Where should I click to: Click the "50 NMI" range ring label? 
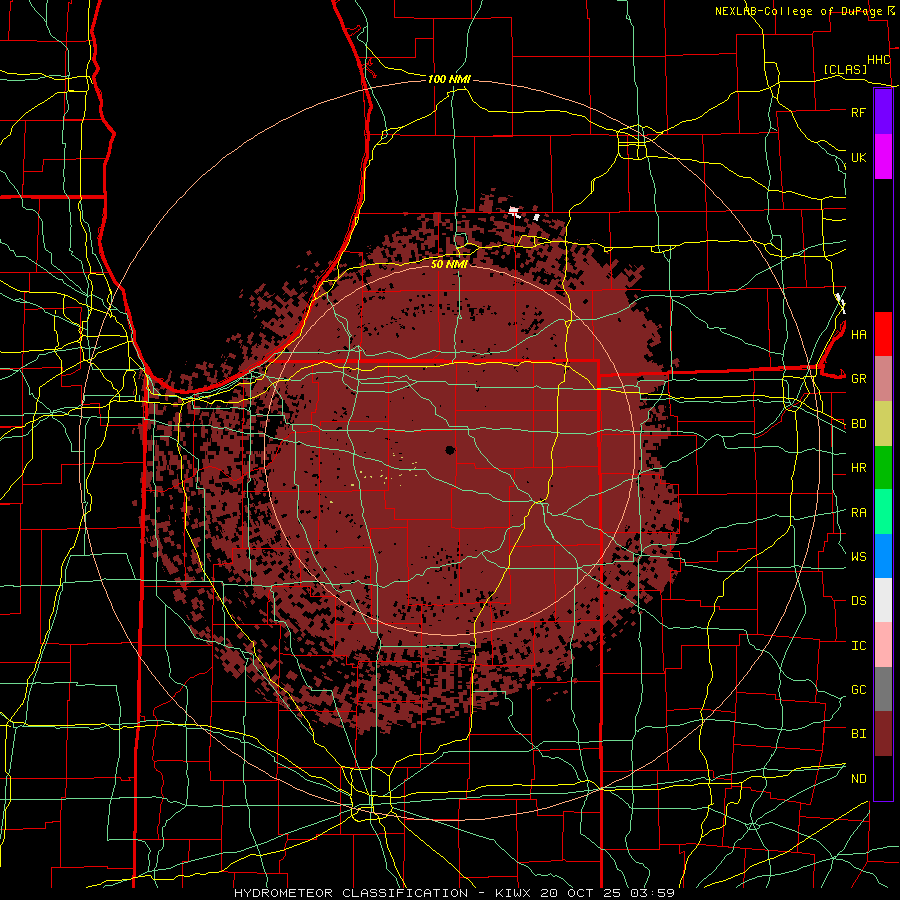[449, 264]
